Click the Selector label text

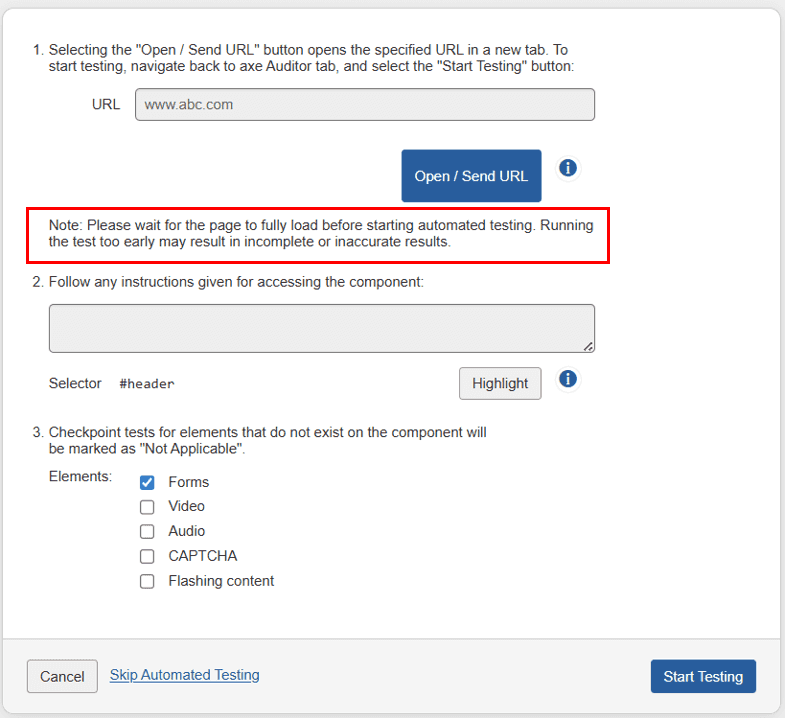[x=75, y=384]
